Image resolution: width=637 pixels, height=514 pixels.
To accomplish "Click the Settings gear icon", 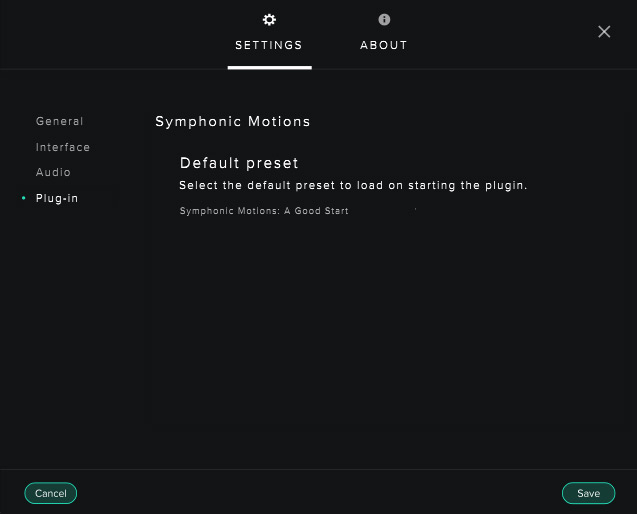I will (269, 20).
